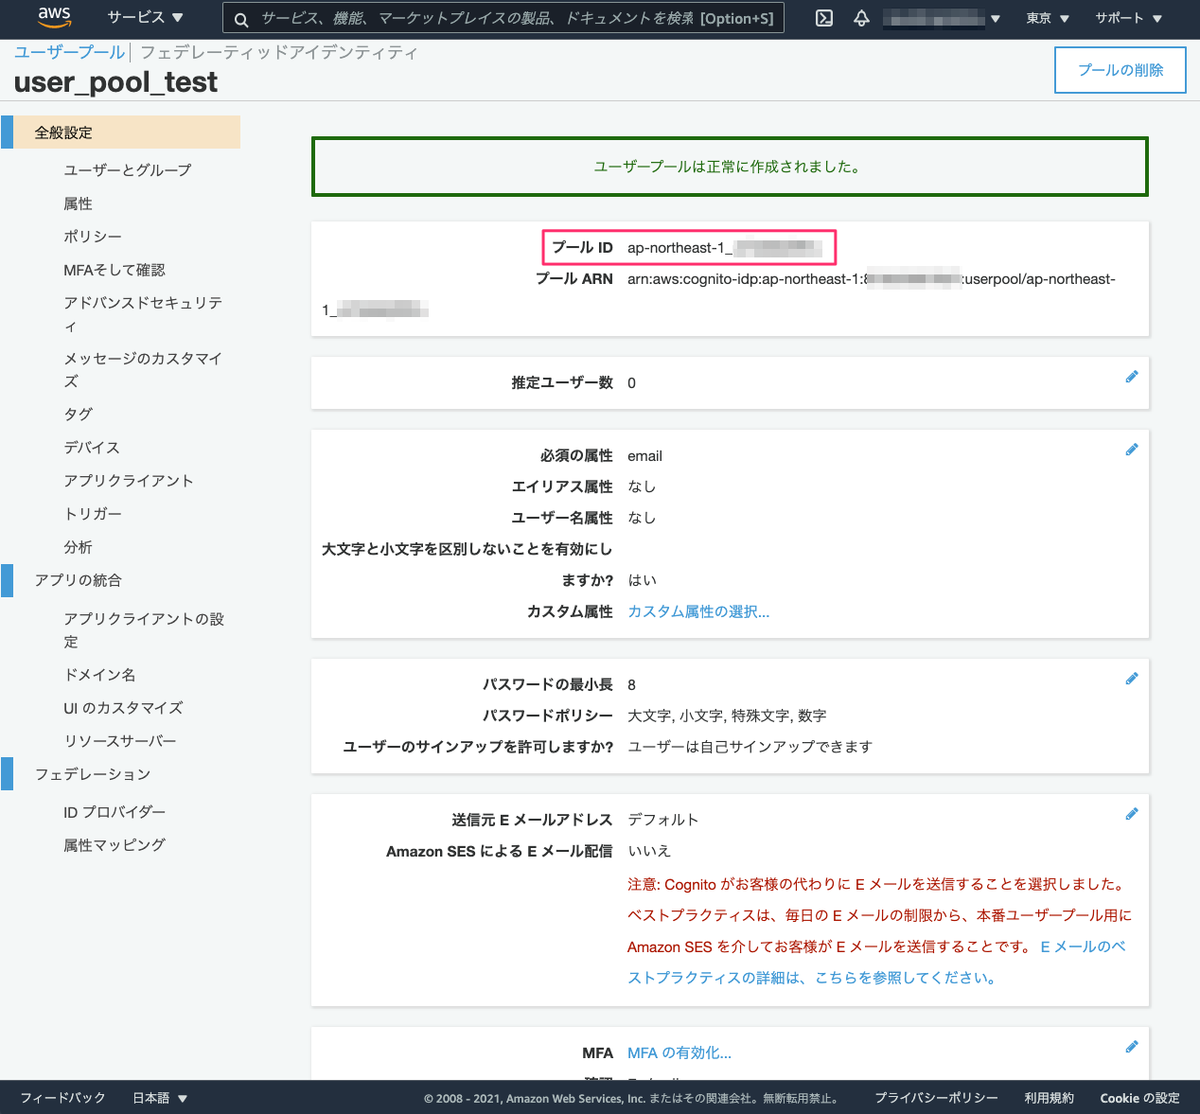Open MFAそして確認 in sidebar
1200x1114 pixels.
pos(114,270)
